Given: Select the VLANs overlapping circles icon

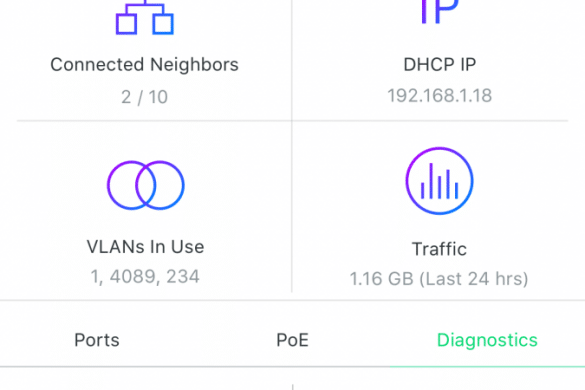Looking at the screenshot, I should coord(146,185).
